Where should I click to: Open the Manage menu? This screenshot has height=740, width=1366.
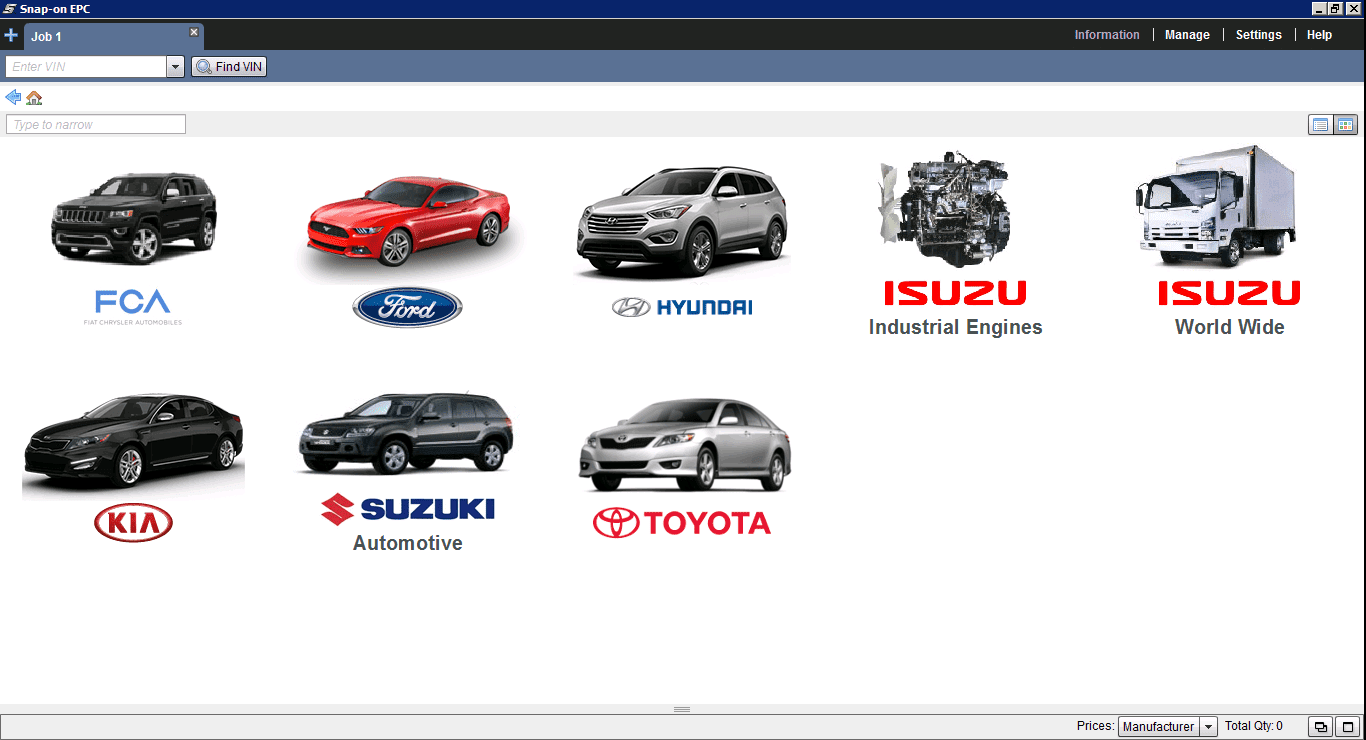click(x=1187, y=35)
